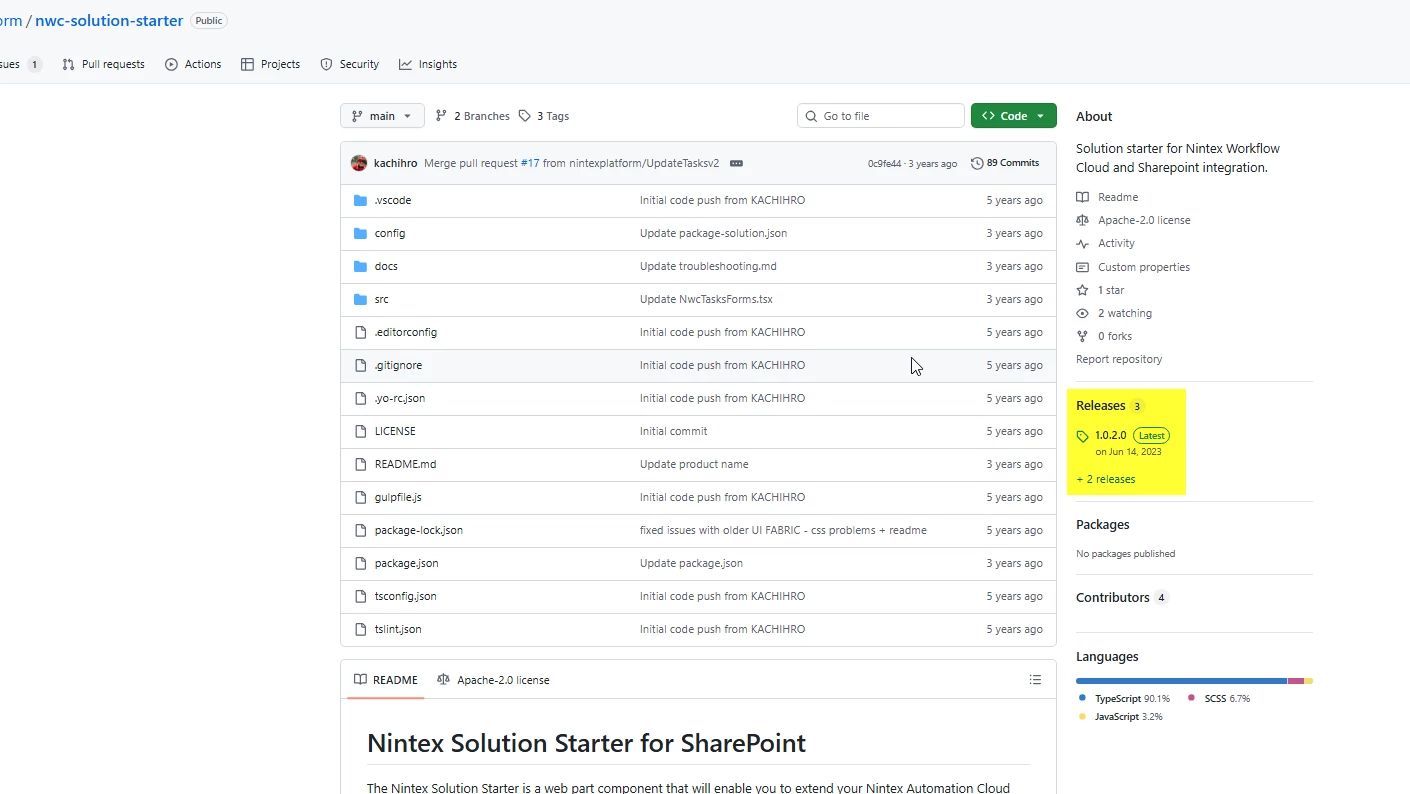Click the src folder icon

(361, 299)
